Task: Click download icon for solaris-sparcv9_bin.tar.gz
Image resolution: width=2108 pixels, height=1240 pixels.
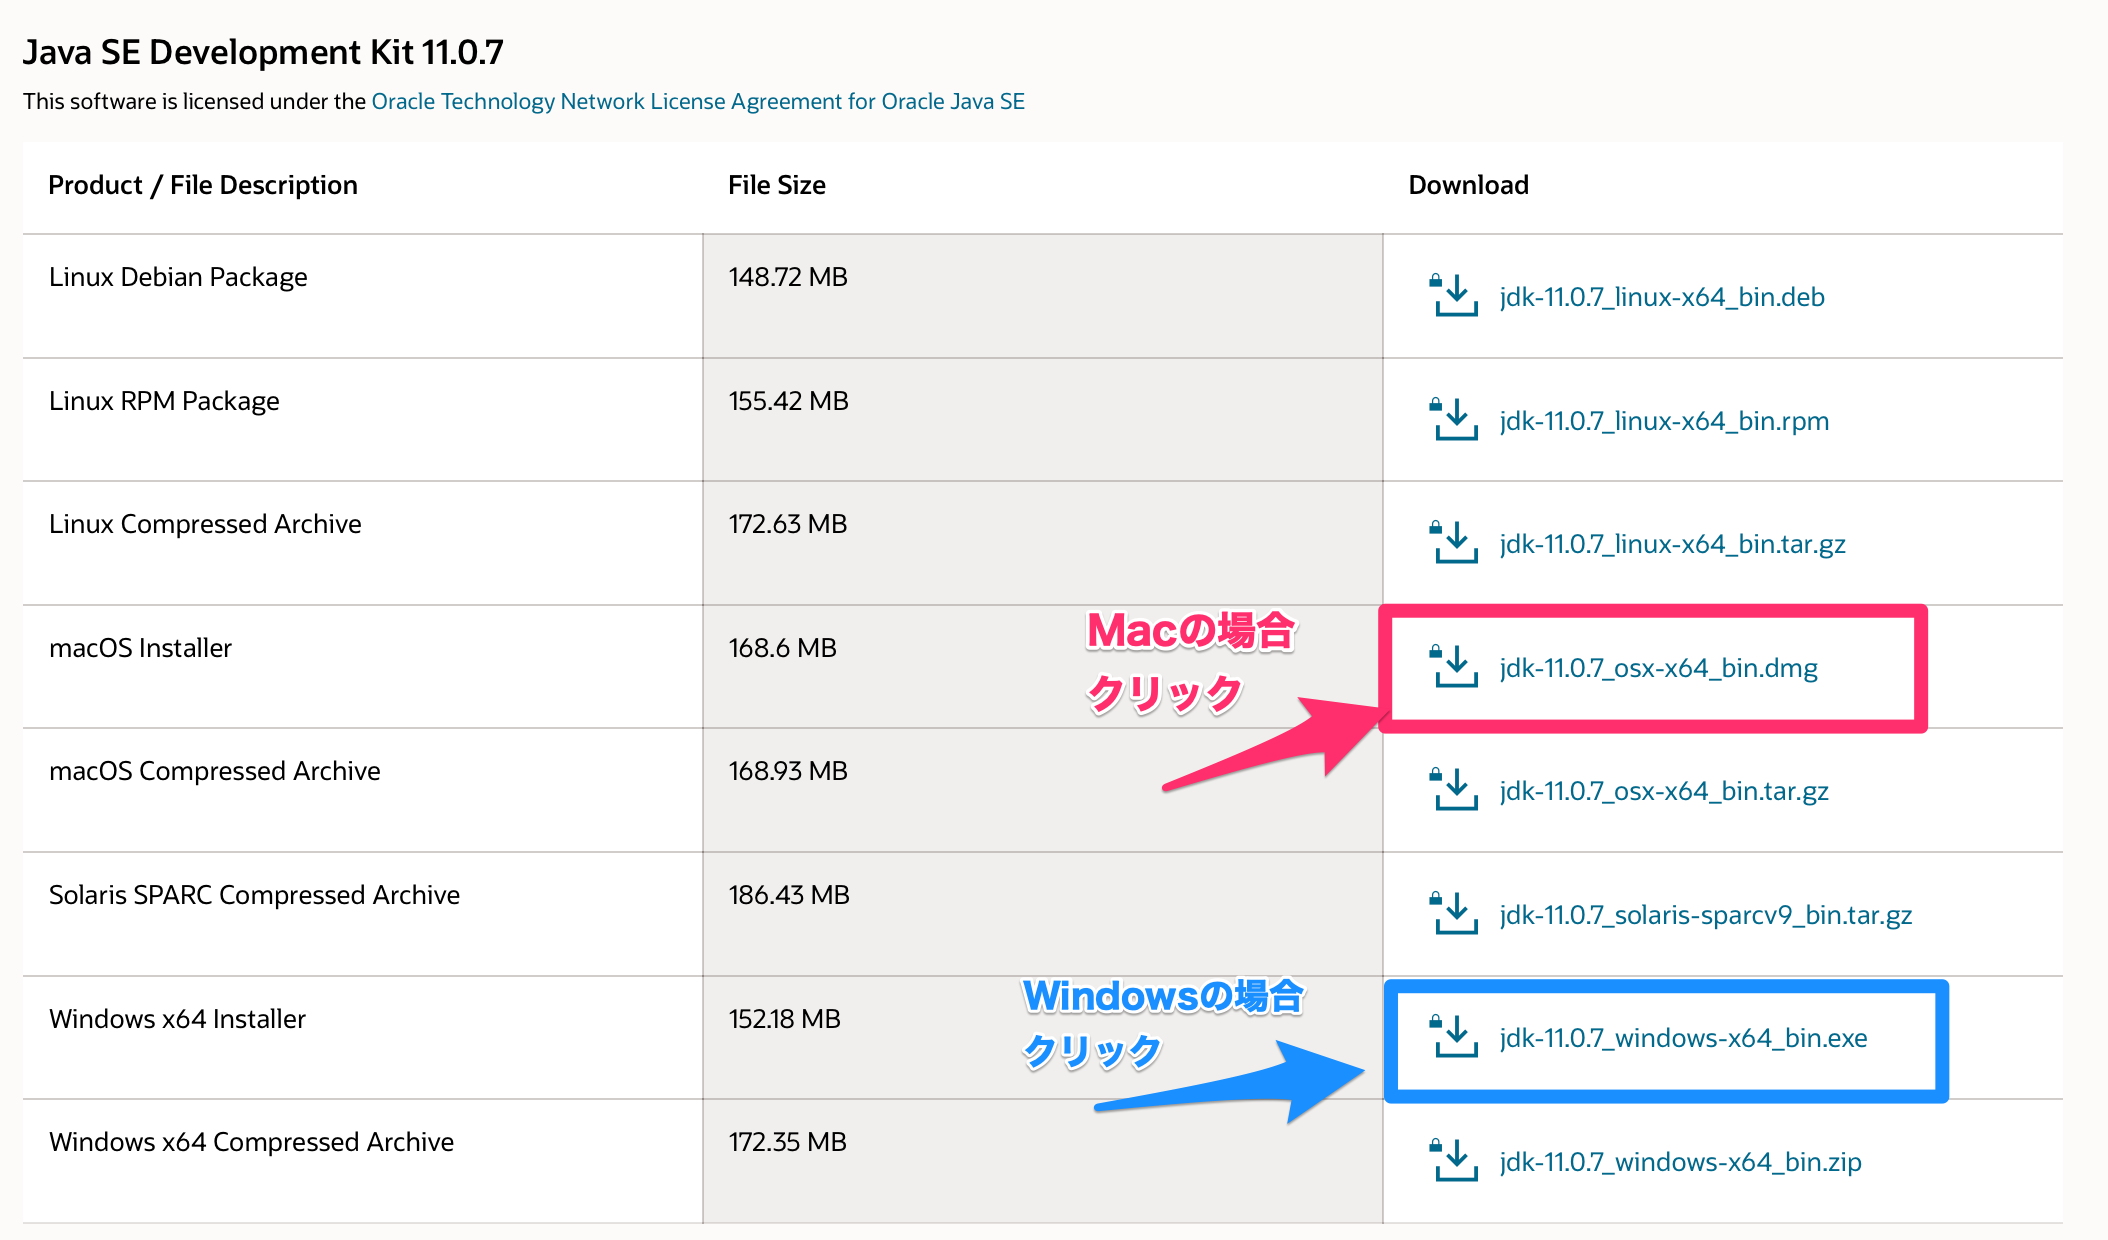Action: (x=1455, y=914)
